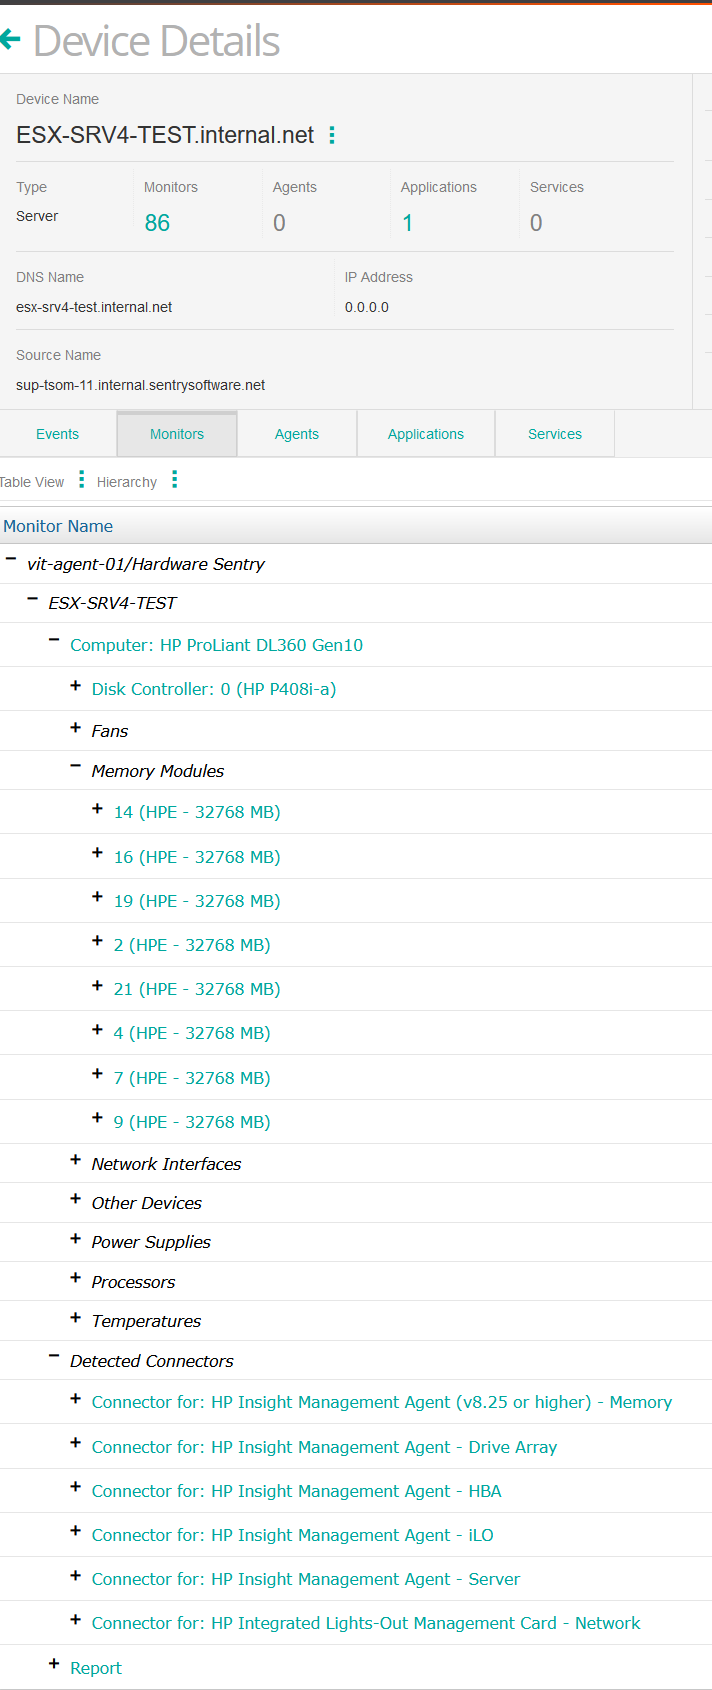Expand the Power Supplies node

pyautogui.click(x=75, y=1239)
